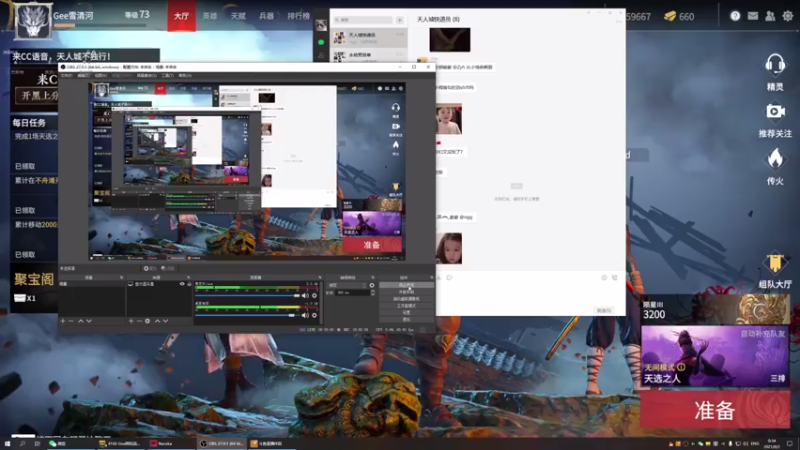
Task: Open the first WeChat conversation in the list
Action: point(369,37)
